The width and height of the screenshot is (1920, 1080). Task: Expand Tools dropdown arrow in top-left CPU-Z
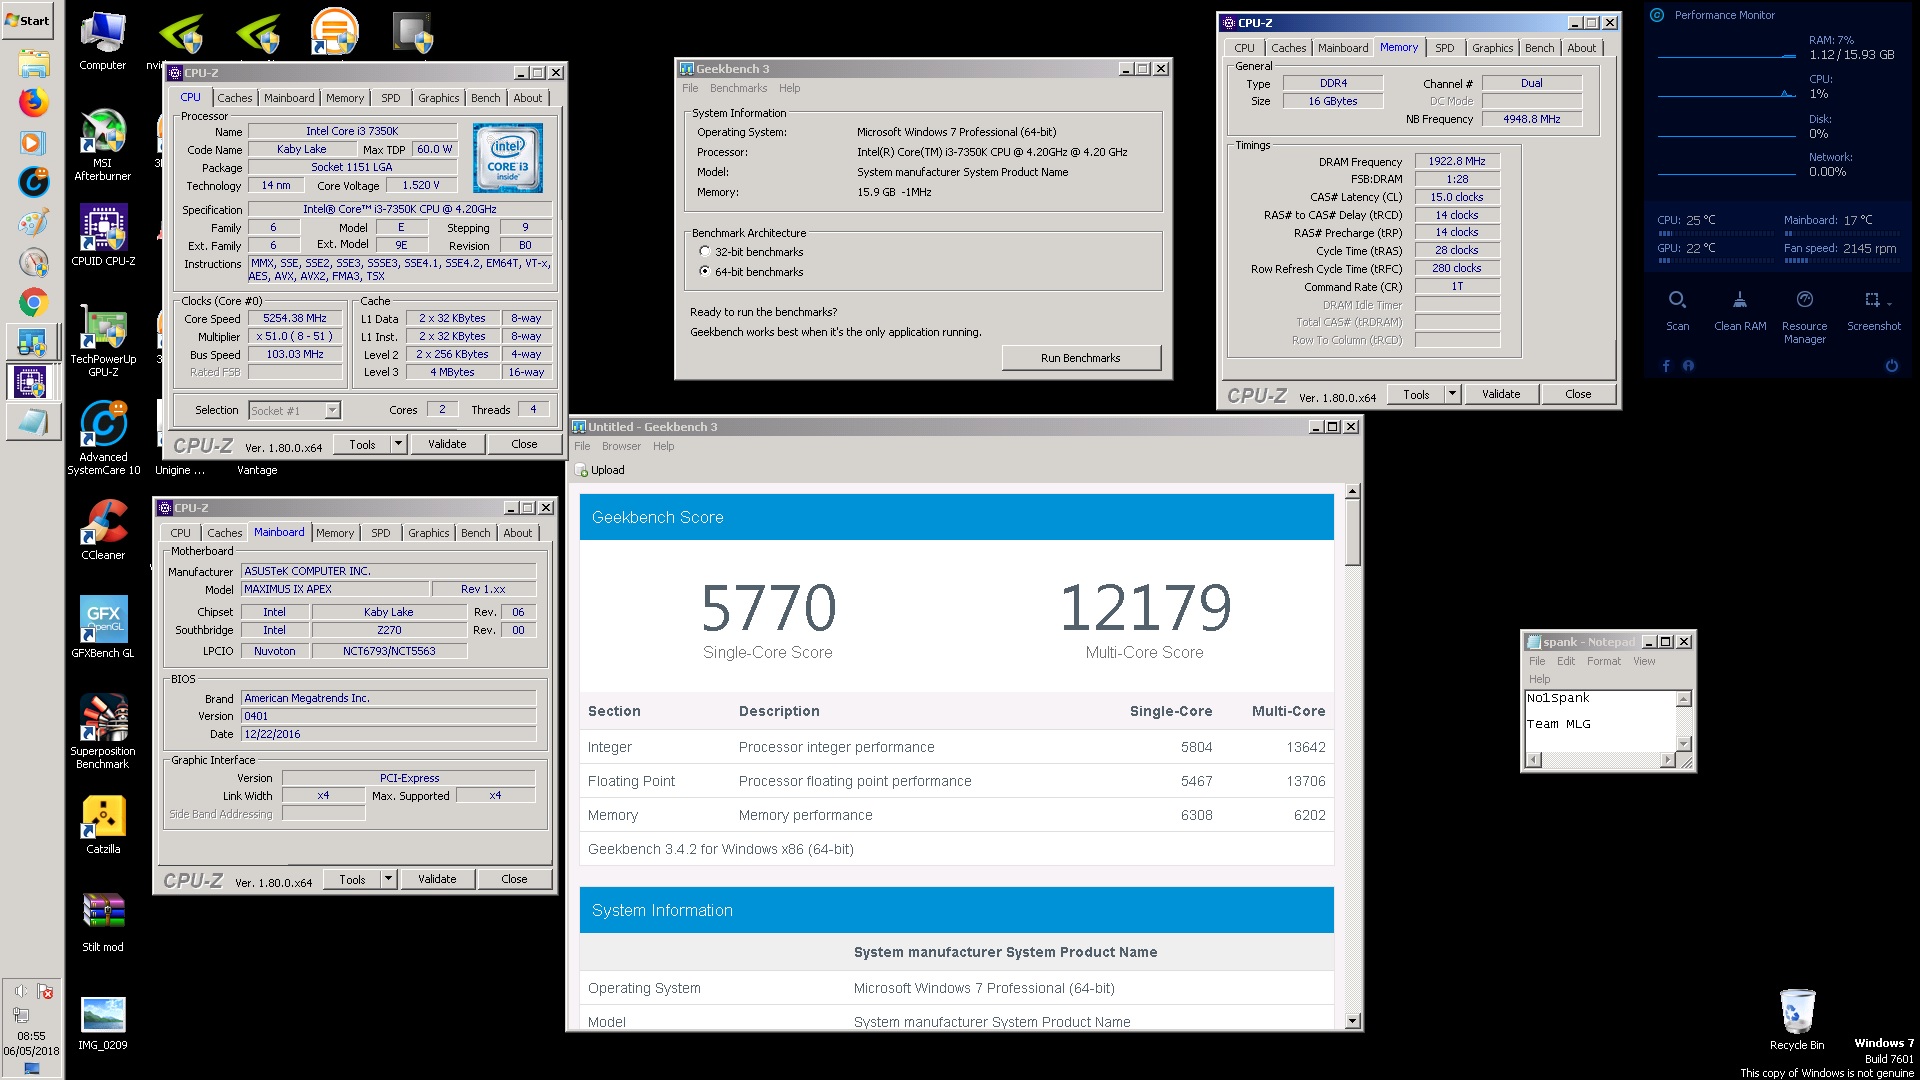[x=398, y=444]
